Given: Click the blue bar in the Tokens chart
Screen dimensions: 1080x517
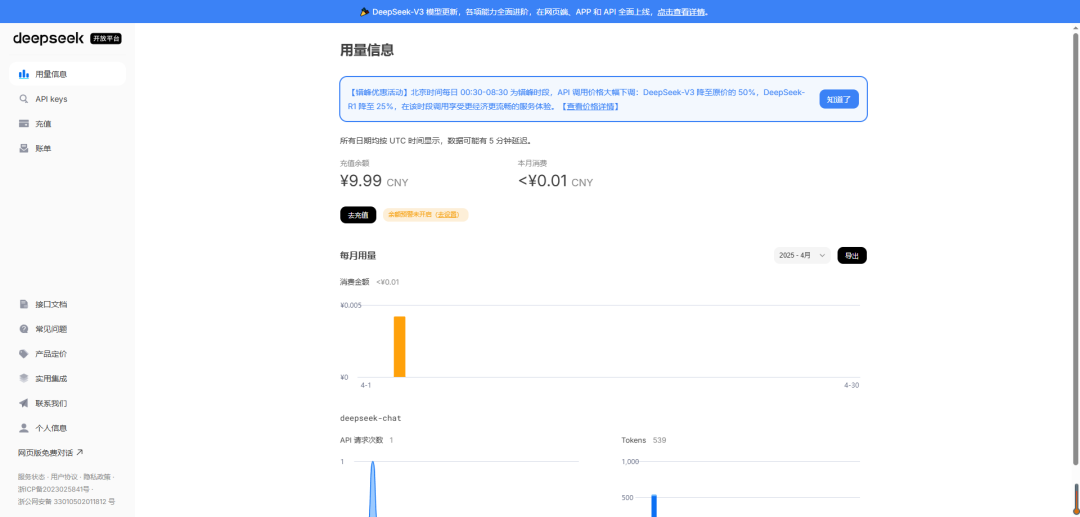Looking at the screenshot, I should click(x=654, y=506).
